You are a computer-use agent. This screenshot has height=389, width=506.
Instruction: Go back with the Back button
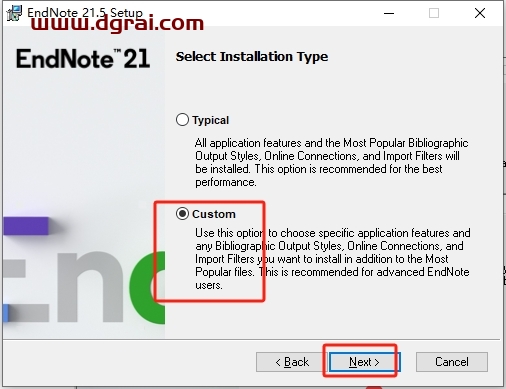coord(292,362)
